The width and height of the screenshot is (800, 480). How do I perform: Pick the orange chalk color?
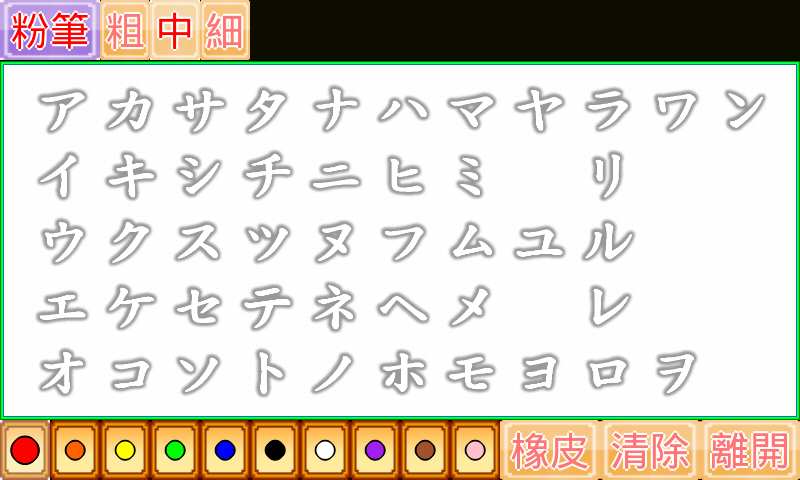coord(75,450)
